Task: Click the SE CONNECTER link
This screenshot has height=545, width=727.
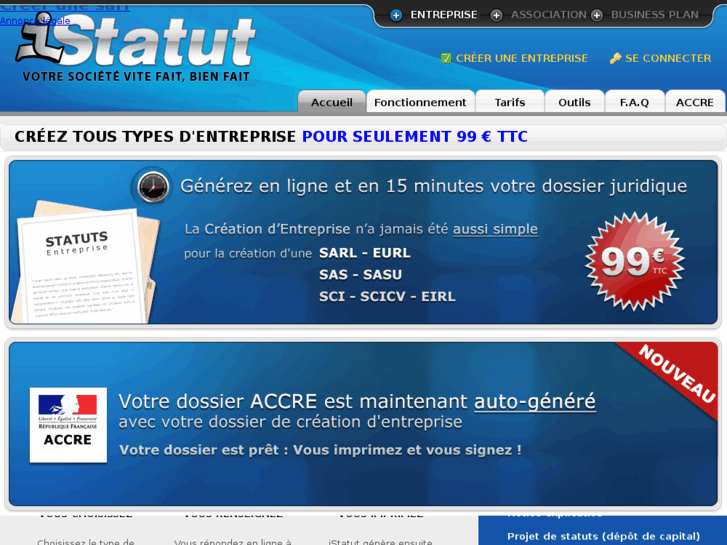Action: pos(668,58)
